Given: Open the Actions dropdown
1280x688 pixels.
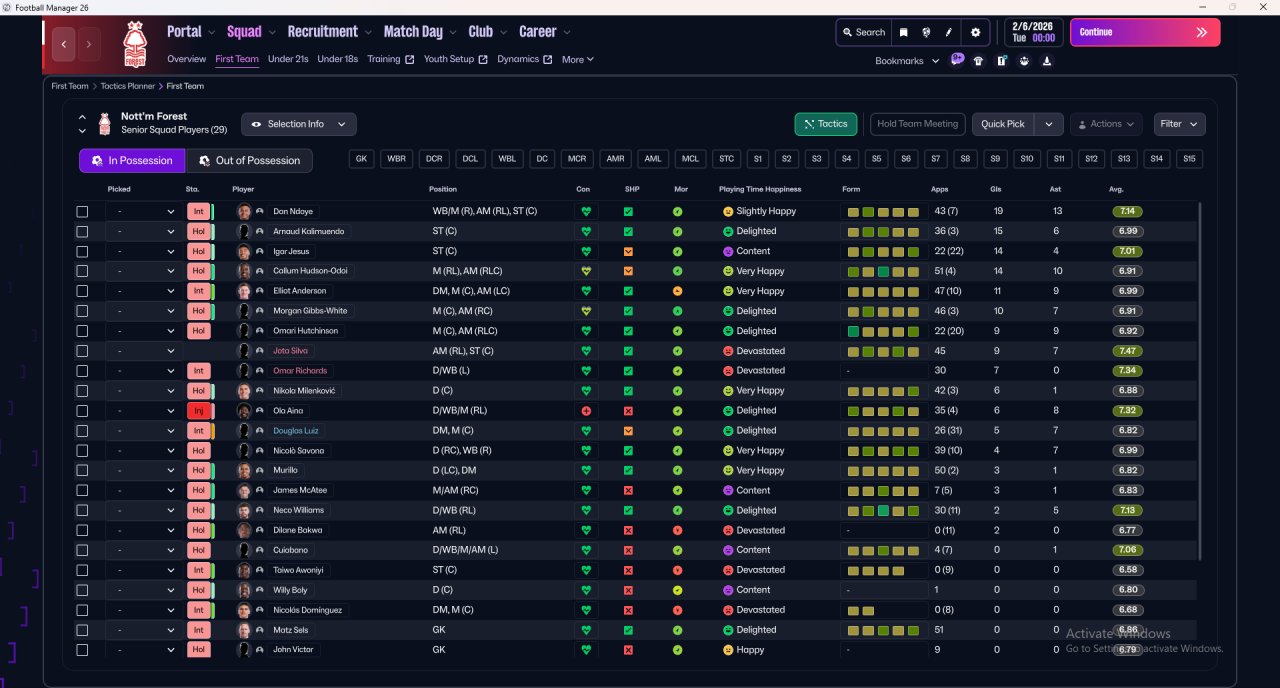Looking at the screenshot, I should point(1106,124).
